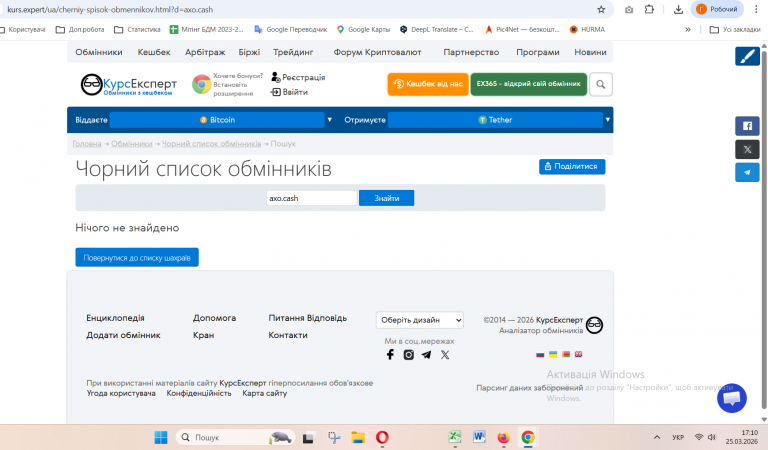The image size is (768, 450).
Task: Click the Знайти search button
Action: pyautogui.click(x=386, y=198)
